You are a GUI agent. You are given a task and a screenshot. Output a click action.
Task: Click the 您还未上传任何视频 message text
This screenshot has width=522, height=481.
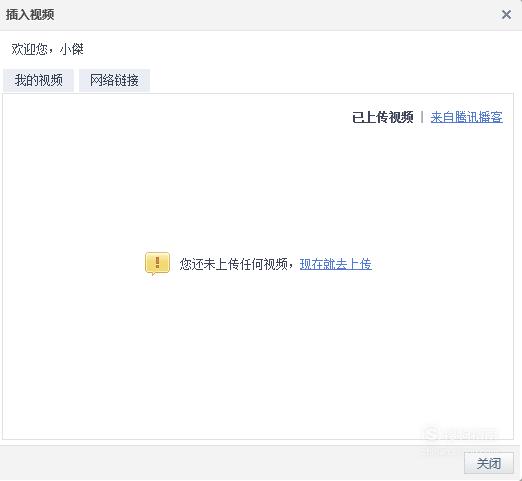(233, 264)
